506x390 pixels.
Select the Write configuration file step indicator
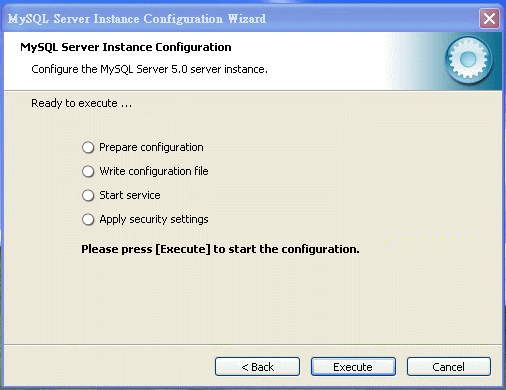click(x=88, y=171)
